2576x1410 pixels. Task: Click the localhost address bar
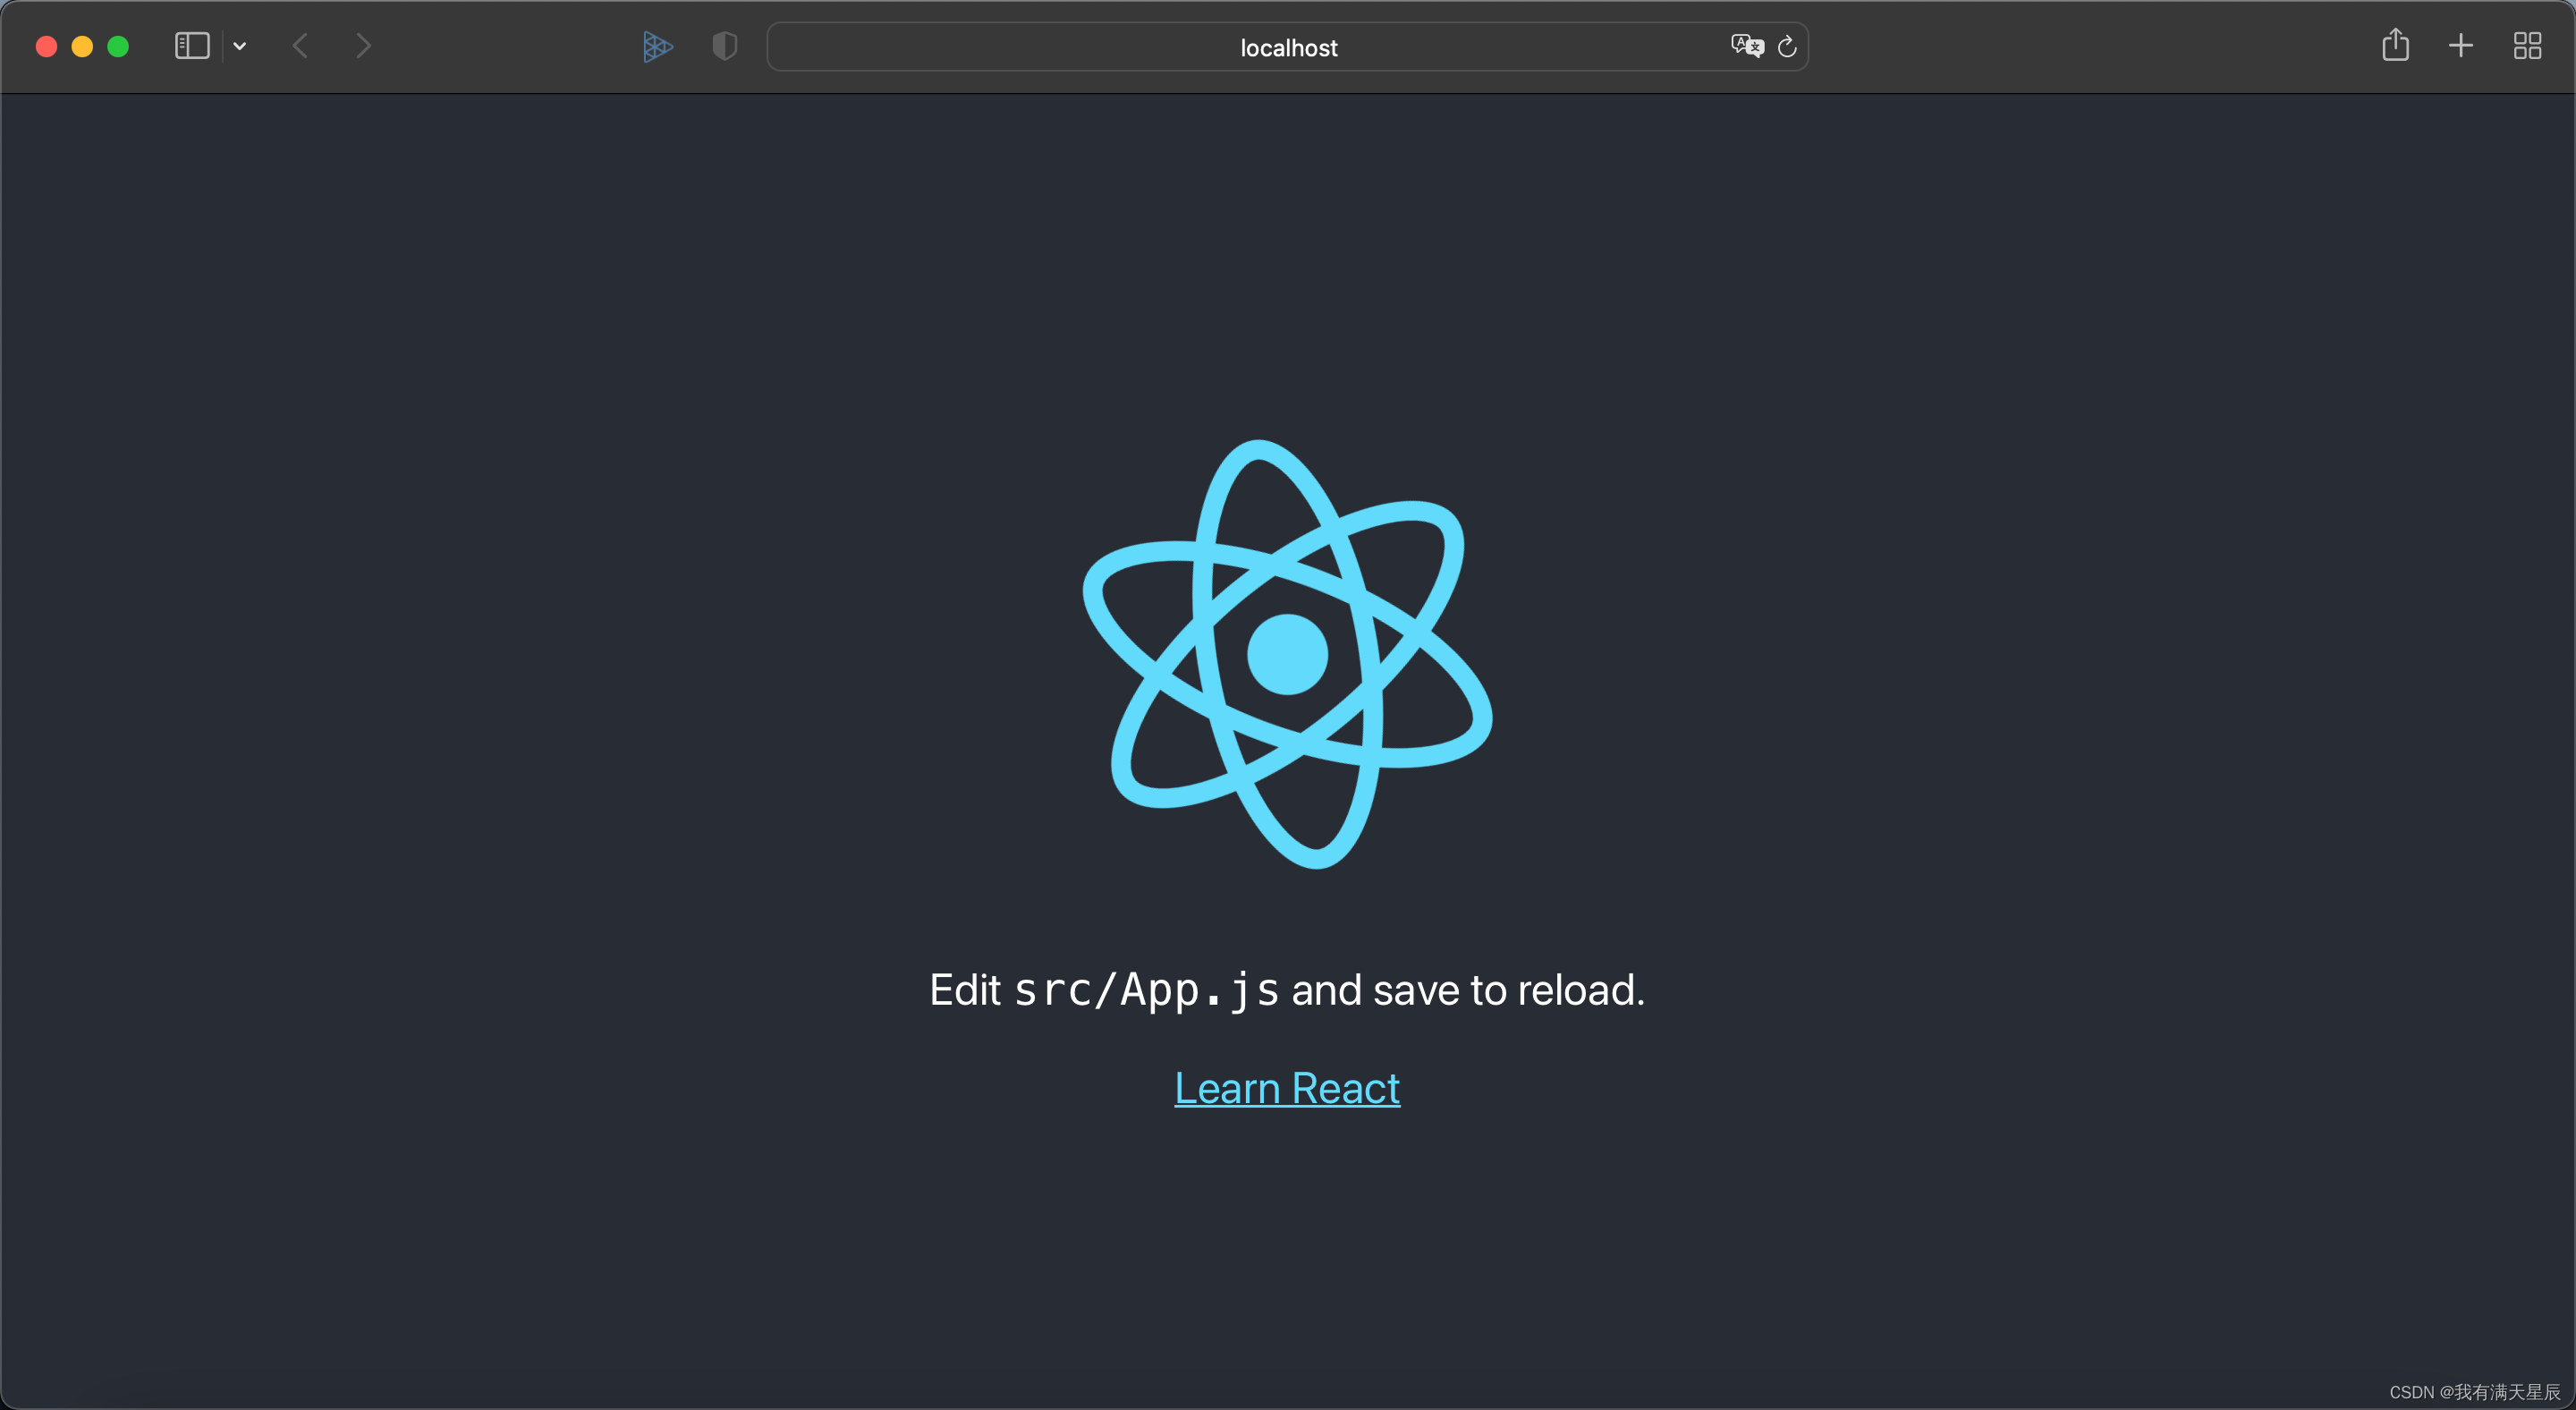[x=1287, y=47]
